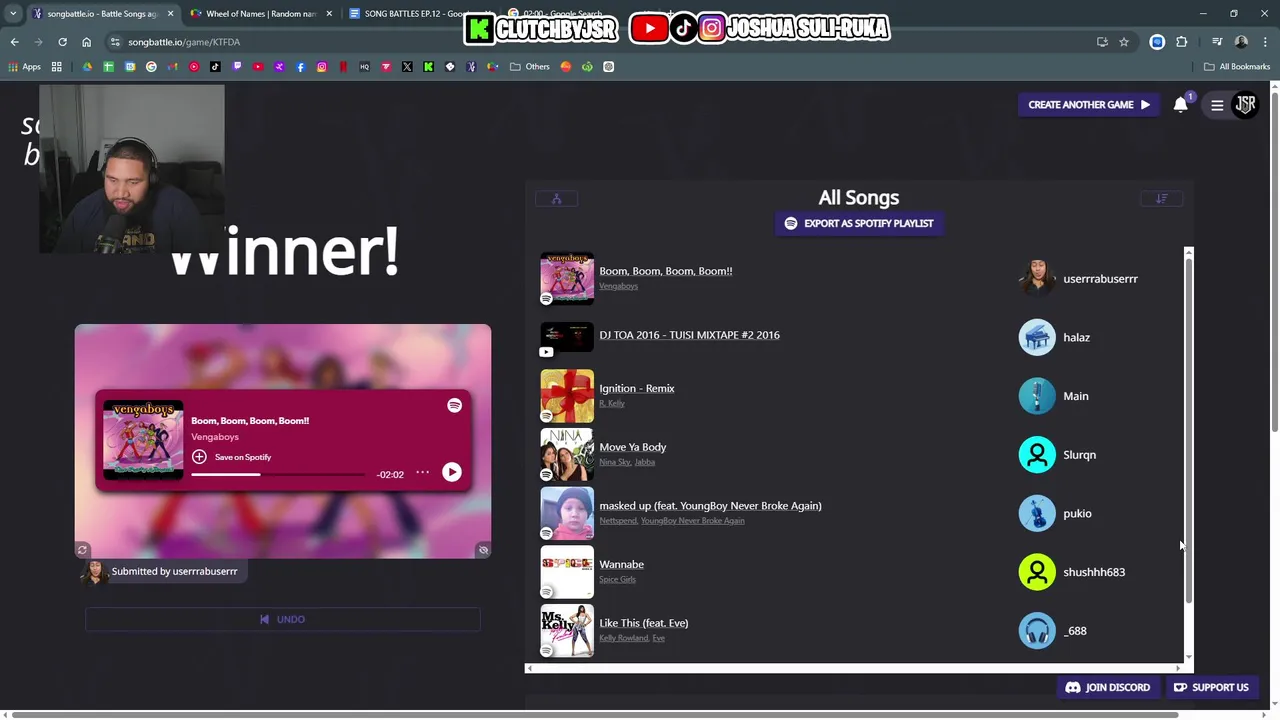Click the Move Ya Body album thumbnail
The image size is (1280, 720).
tap(567, 455)
